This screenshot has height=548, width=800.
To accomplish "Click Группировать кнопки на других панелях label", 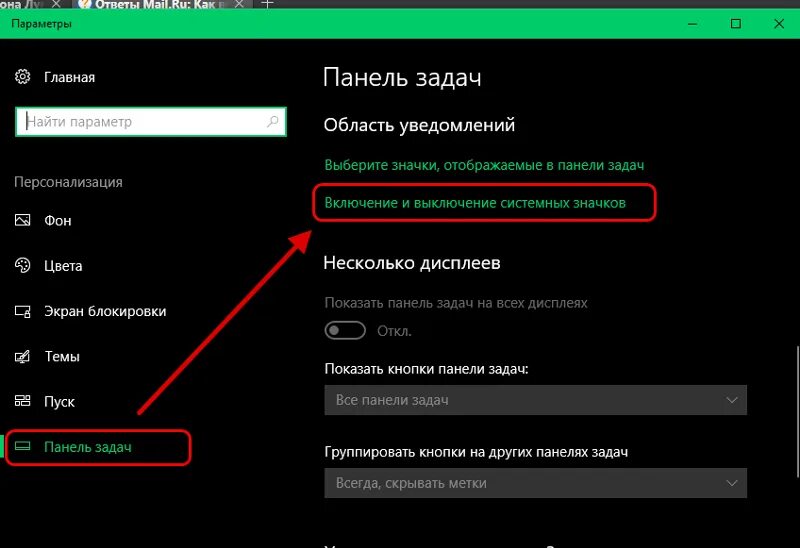I will coord(476,452).
